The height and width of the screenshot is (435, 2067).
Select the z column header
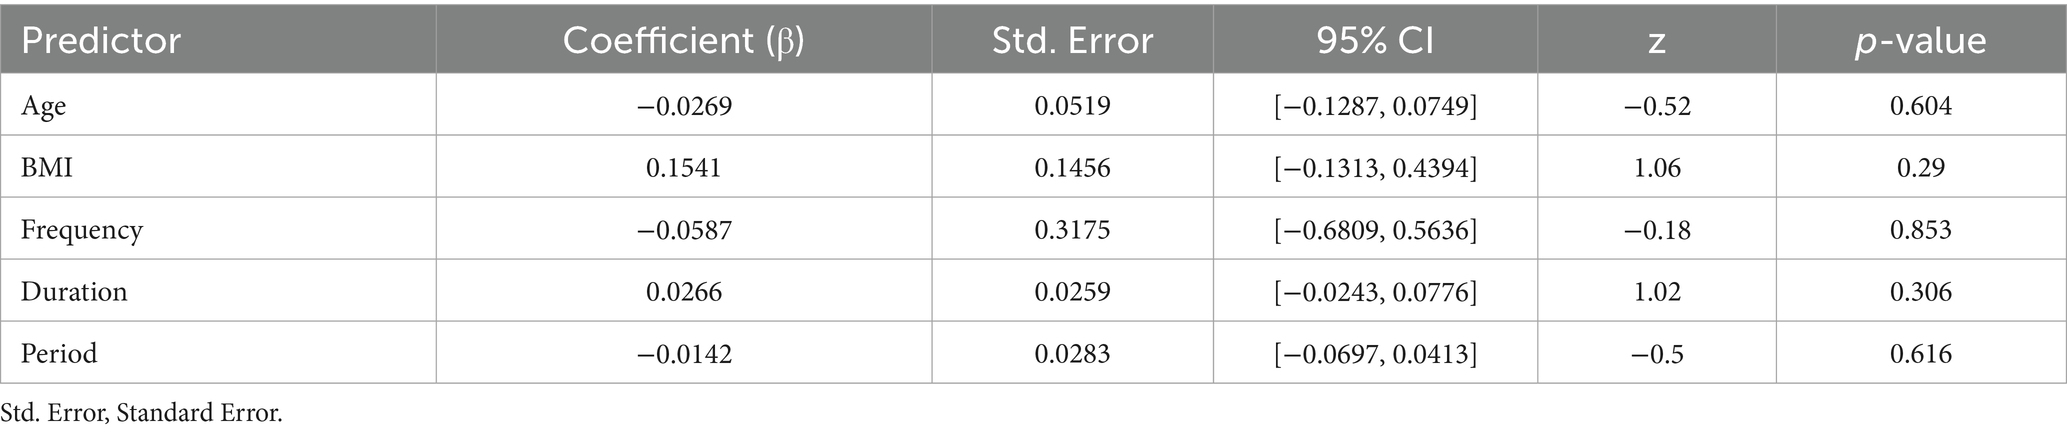click(x=1656, y=41)
